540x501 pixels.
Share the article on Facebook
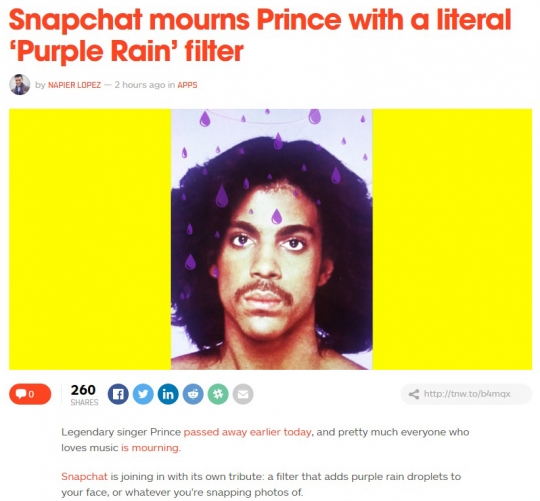click(x=118, y=394)
